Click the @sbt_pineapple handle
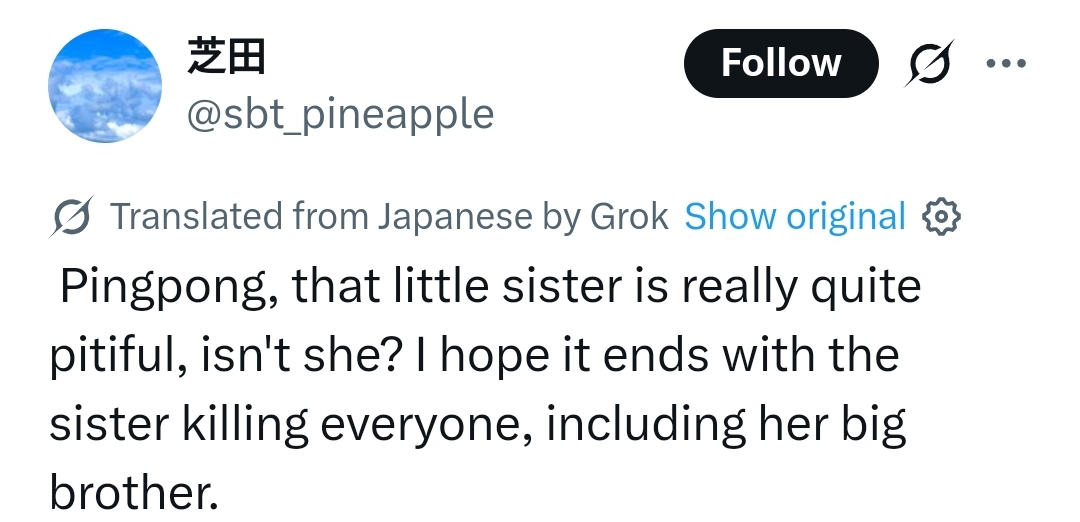This screenshot has height=522, width=1080. click(340, 114)
